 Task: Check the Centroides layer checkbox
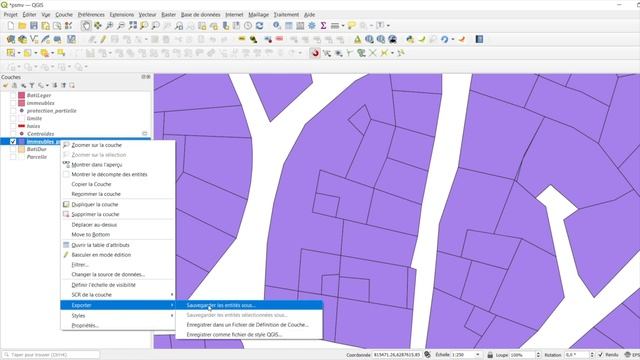click(x=13, y=134)
